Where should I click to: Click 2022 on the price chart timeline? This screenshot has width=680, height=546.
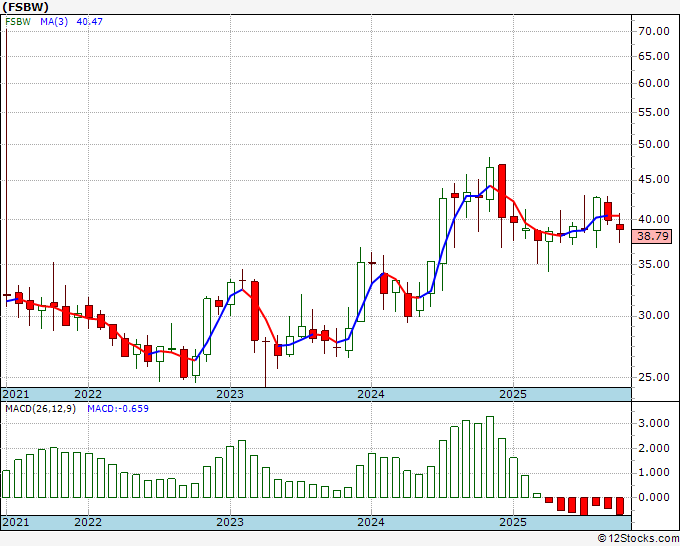[x=88, y=394]
